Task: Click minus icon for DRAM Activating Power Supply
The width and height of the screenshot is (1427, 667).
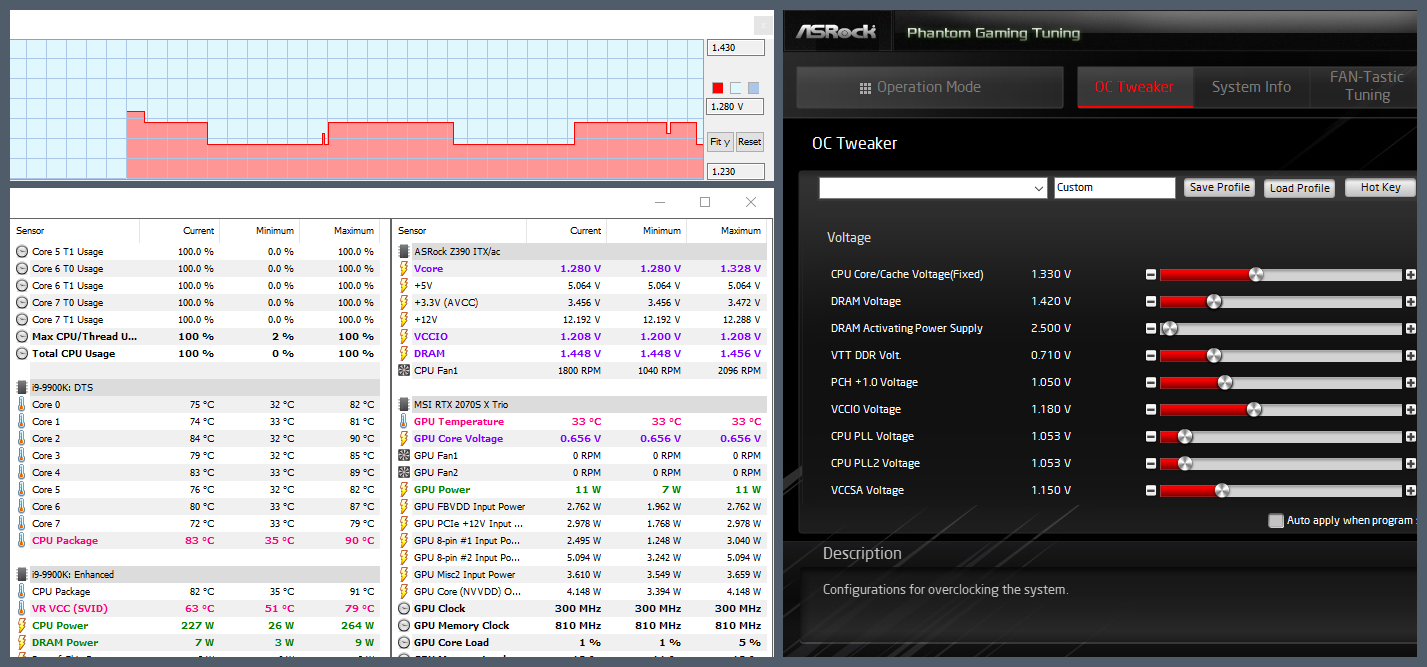Action: coord(1151,328)
